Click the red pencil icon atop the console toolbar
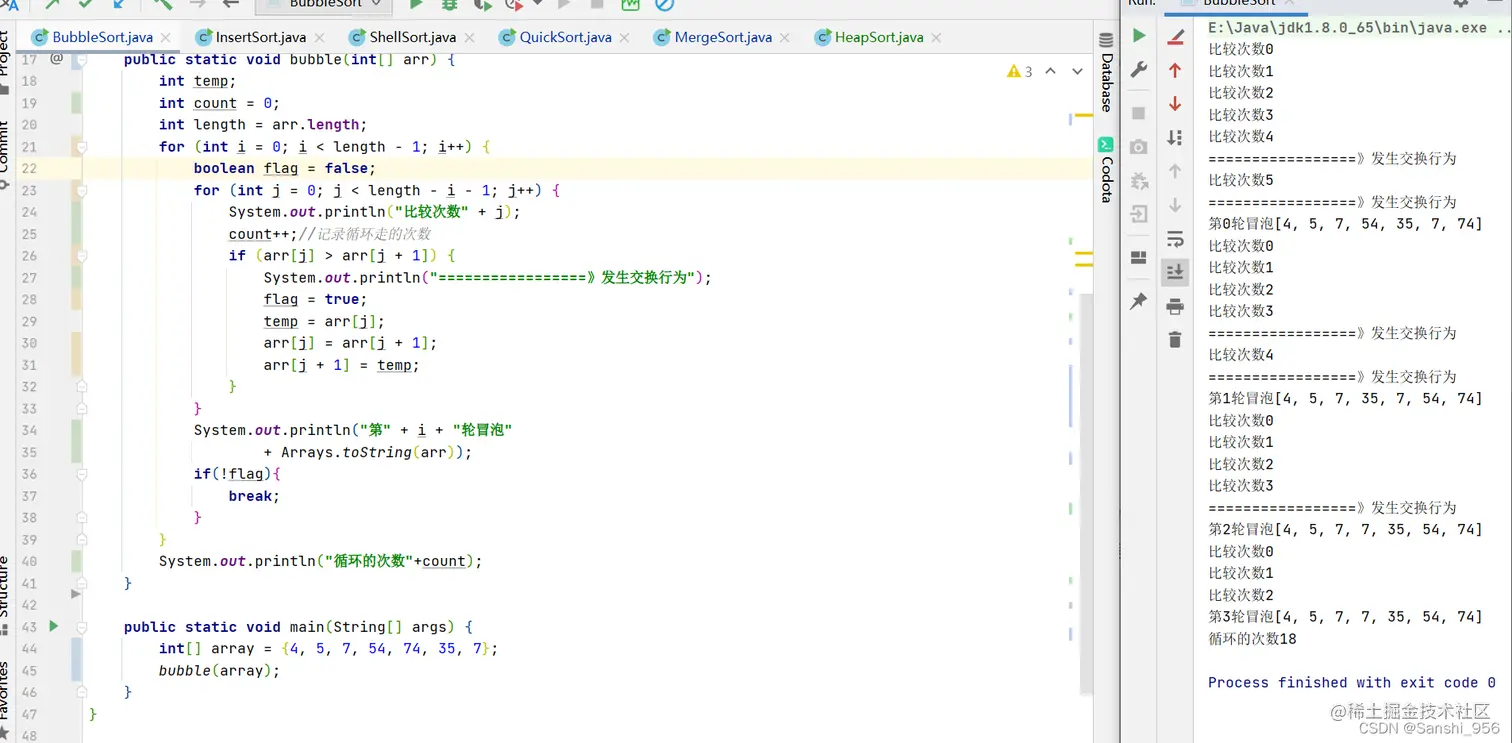The height and width of the screenshot is (743, 1512). pyautogui.click(x=1175, y=37)
